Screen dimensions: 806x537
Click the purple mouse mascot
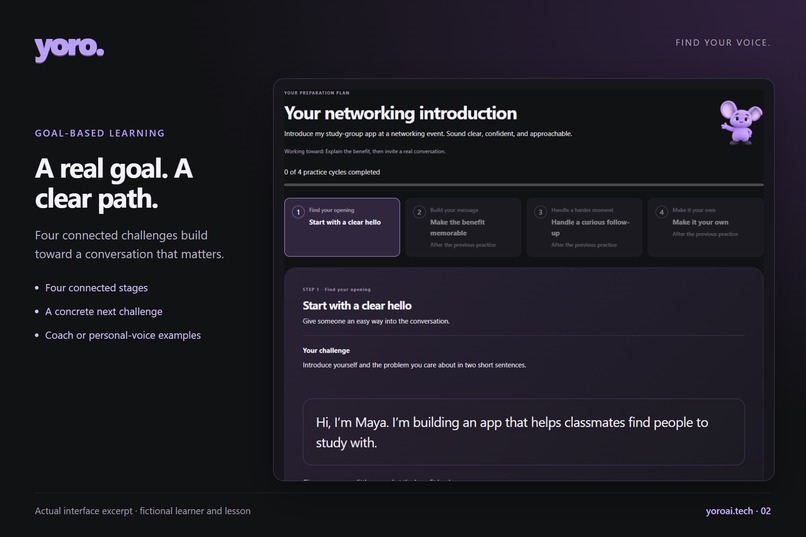(741, 122)
